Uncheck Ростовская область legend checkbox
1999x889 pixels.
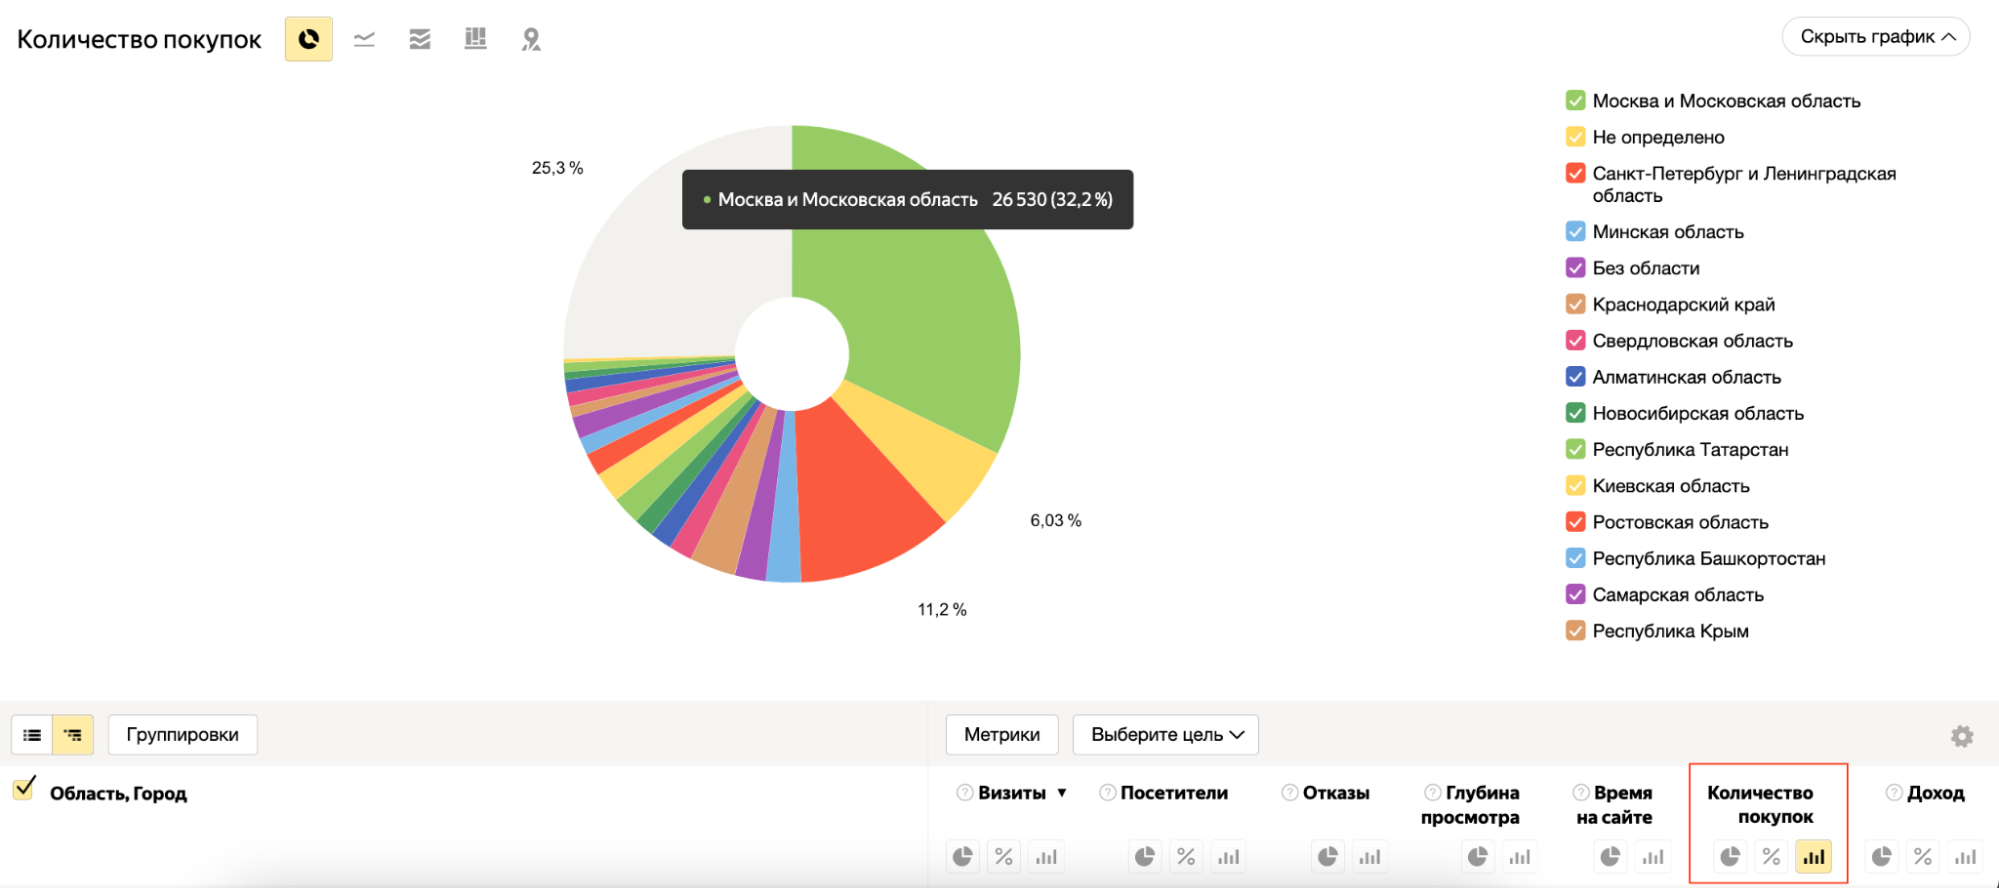point(1575,522)
